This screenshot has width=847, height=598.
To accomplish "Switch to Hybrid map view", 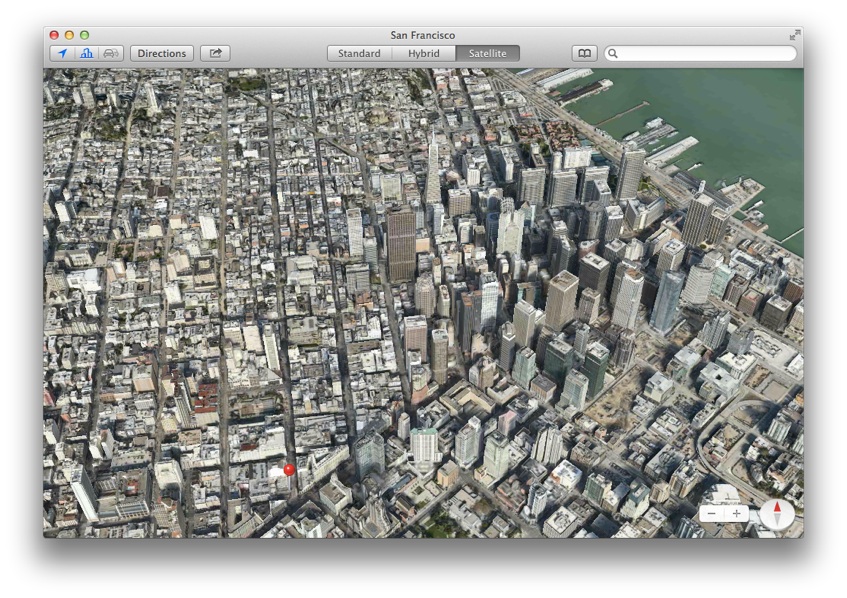I will 423,53.
